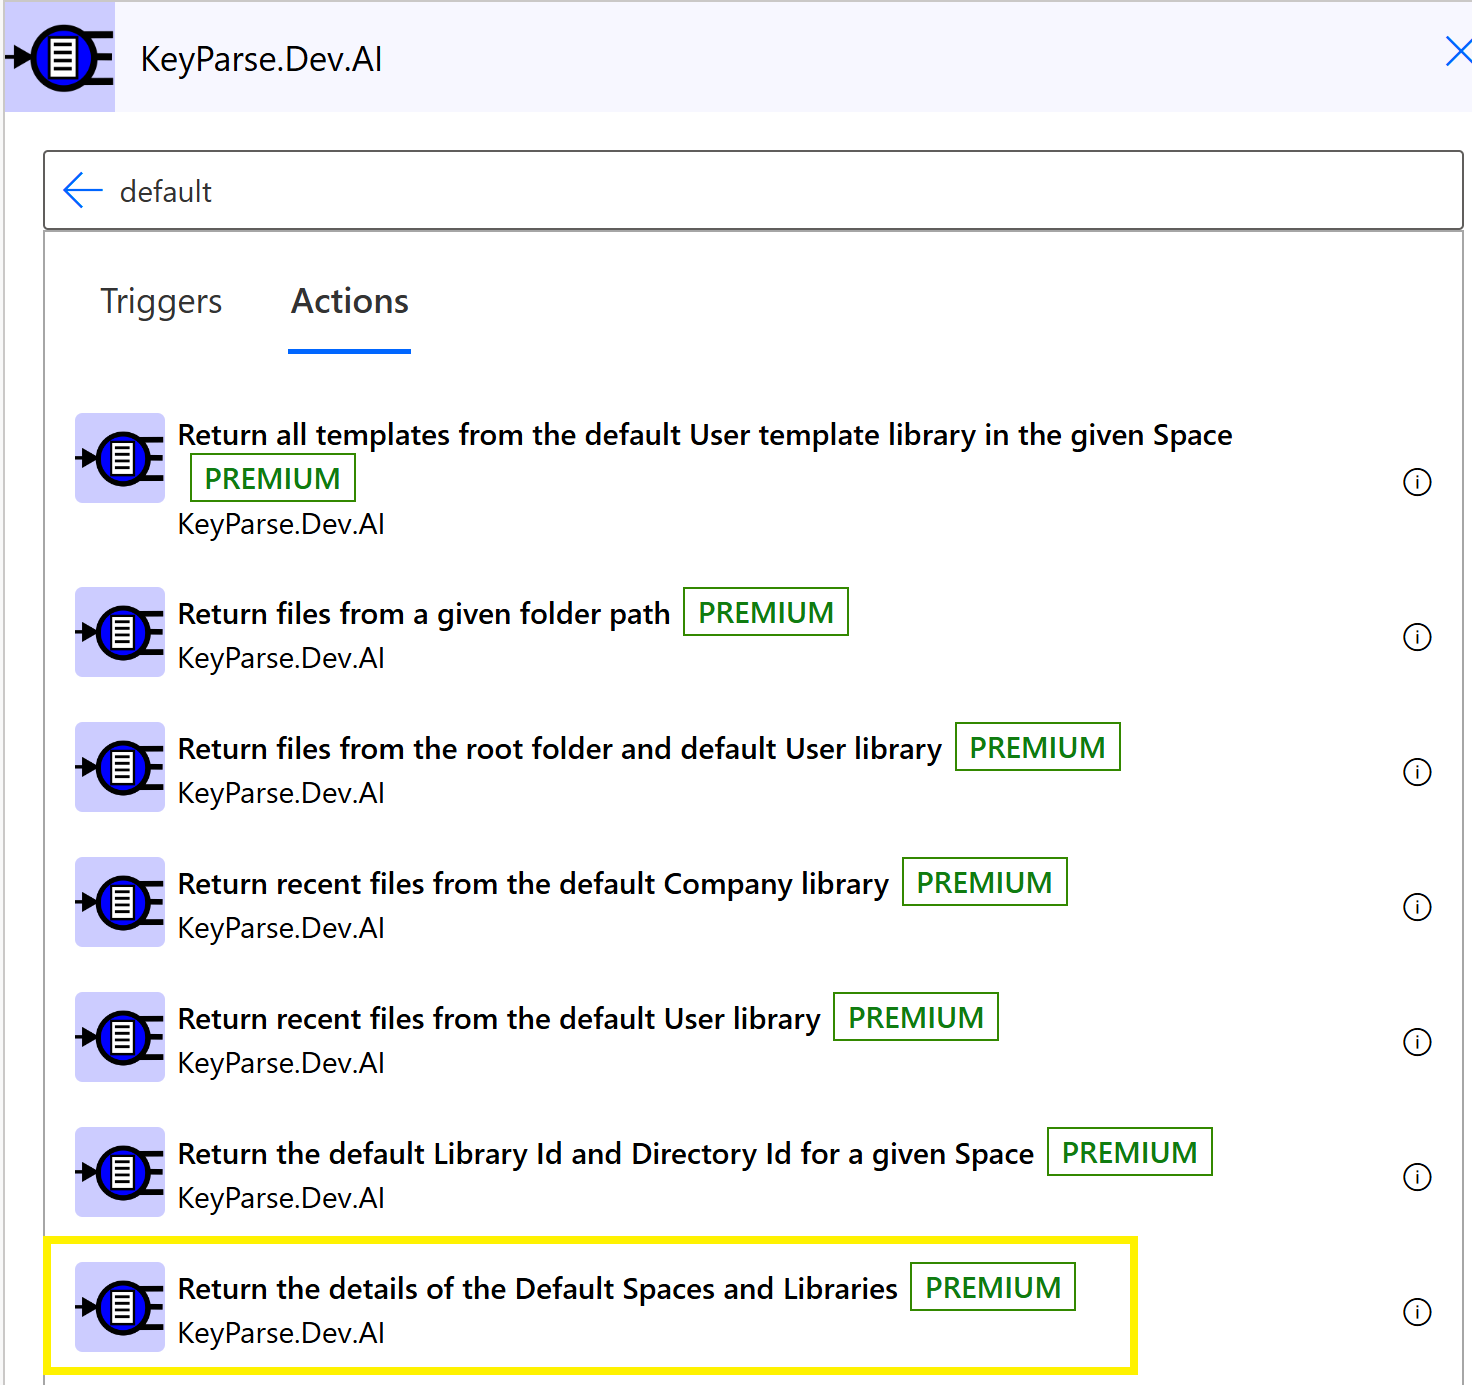Choose 'Return all templates from the default User template library' action

tap(705, 435)
